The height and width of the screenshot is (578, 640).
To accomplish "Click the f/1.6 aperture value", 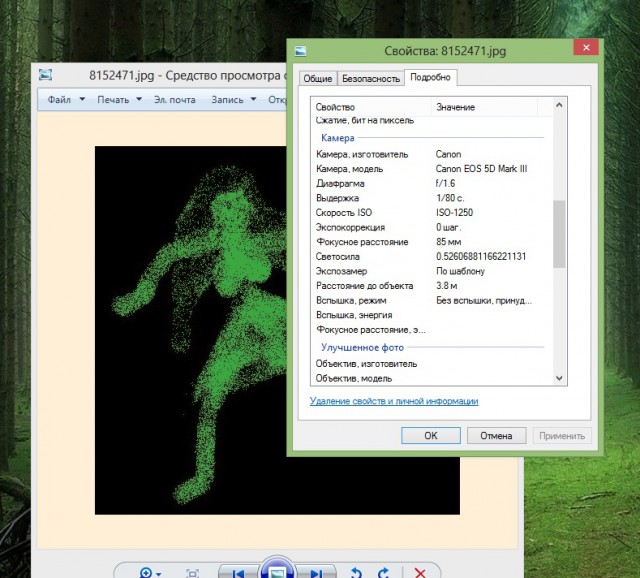I will pyautogui.click(x=445, y=183).
